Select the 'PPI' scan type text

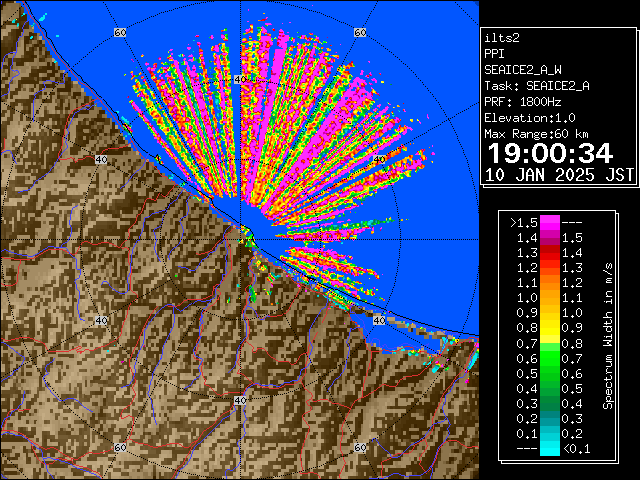494,54
